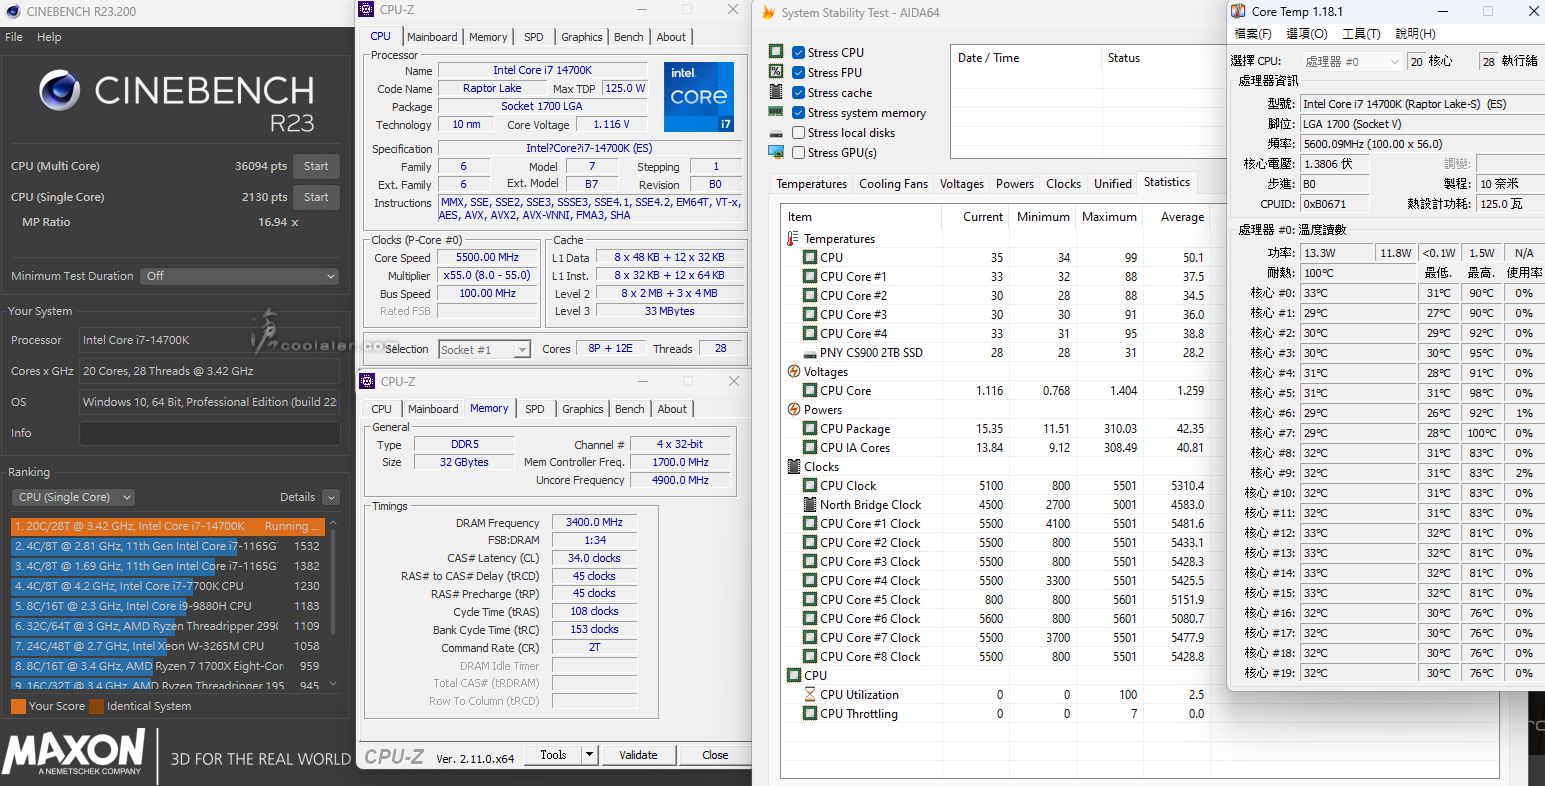Open the File menu in Cinebench

tap(14, 37)
